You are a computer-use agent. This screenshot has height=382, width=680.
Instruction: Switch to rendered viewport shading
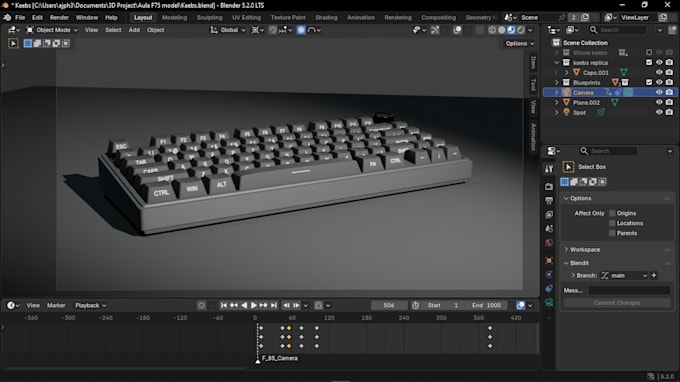521,30
